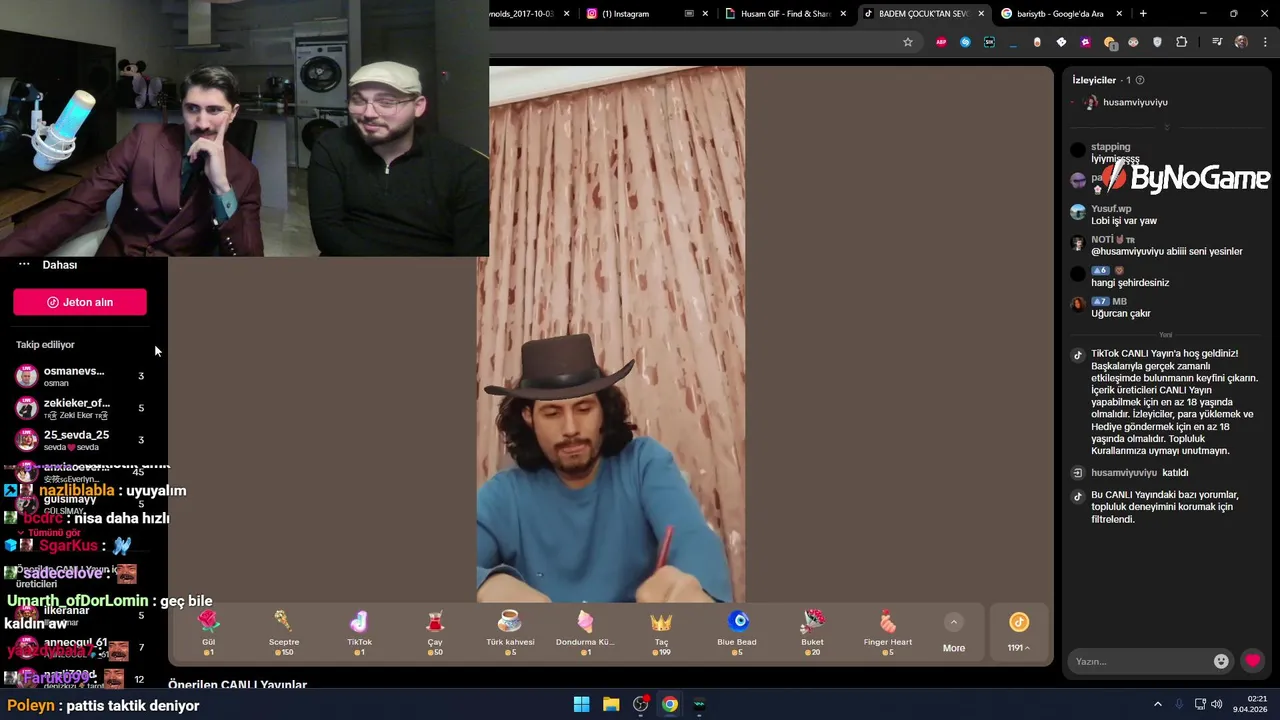Open Chrome from the taskbar
This screenshot has width=1280, height=720.
(670, 704)
